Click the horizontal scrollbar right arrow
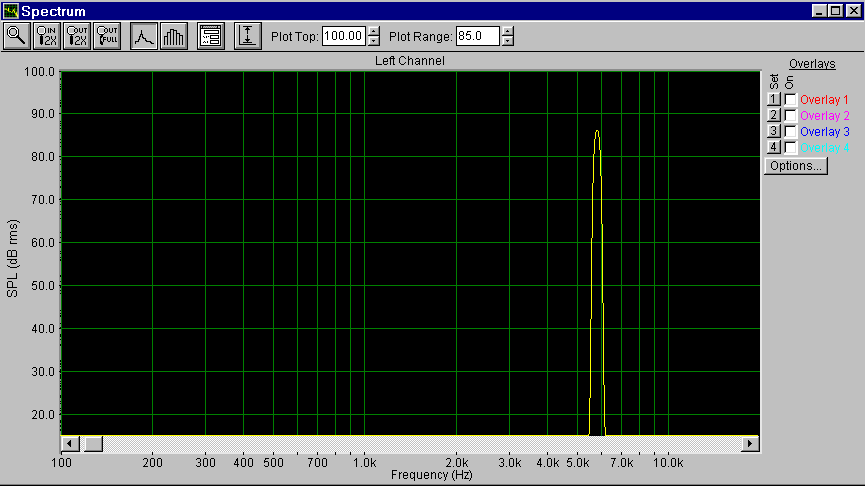 pyautogui.click(x=750, y=444)
